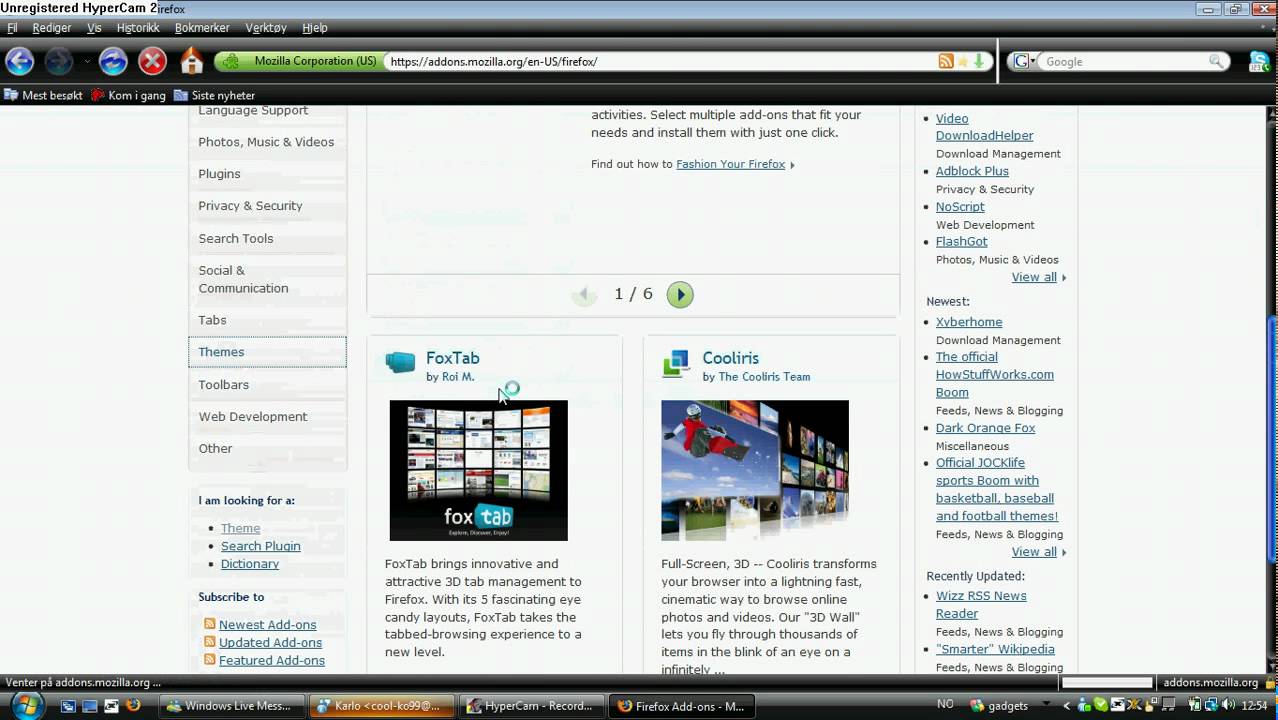Open the Adblock Plus link
The height and width of the screenshot is (720, 1278).
972,171
